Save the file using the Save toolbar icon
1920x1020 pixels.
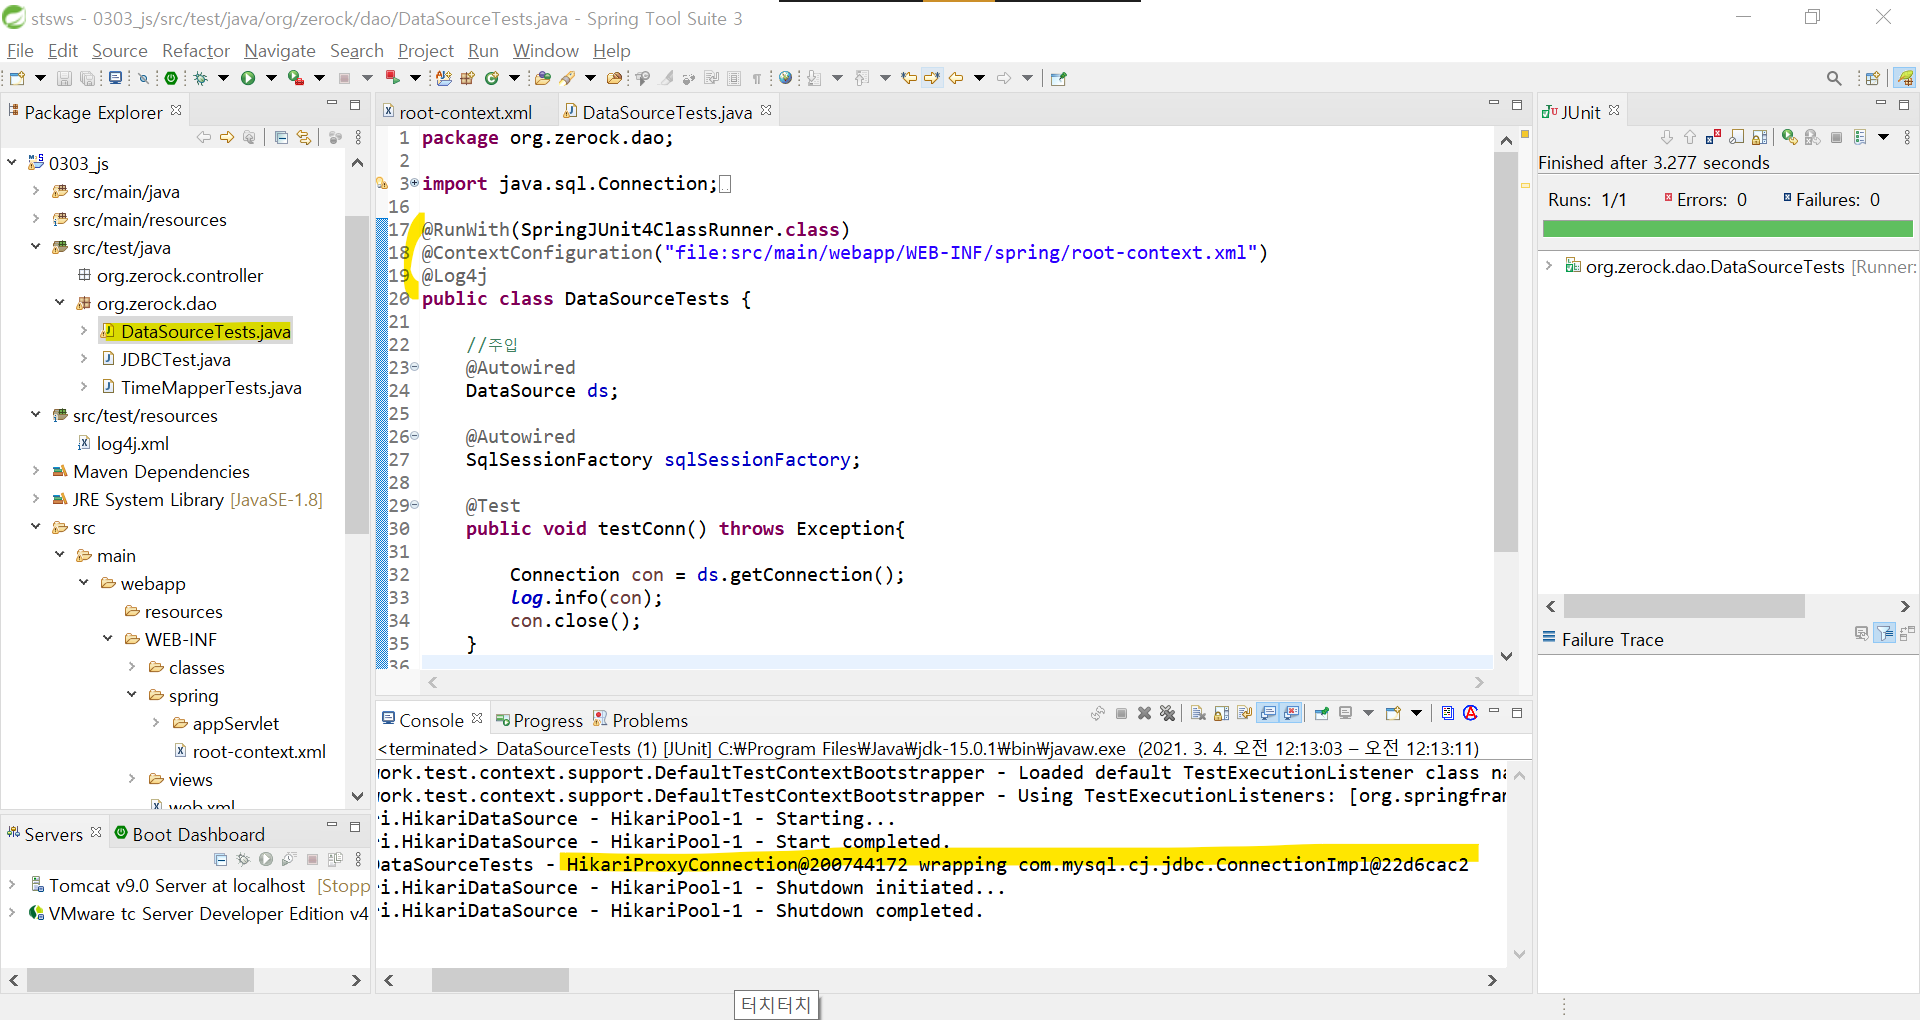pos(64,78)
